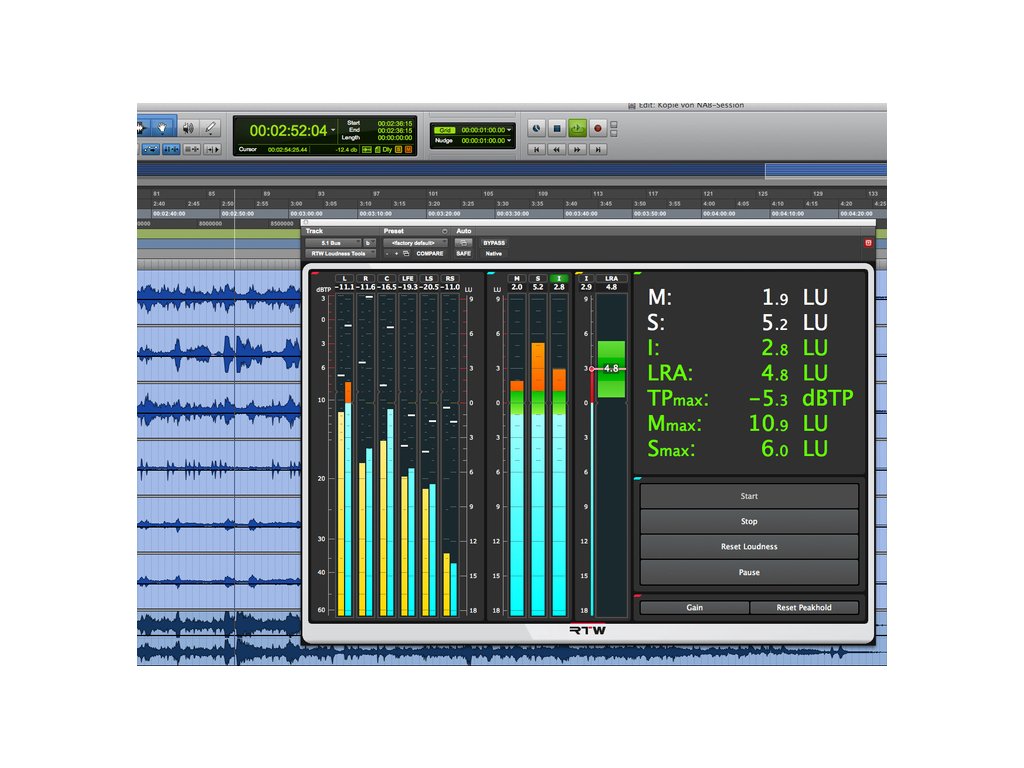Click the Reset Peakhold button
Viewport: 1024px width, 768px height.
point(804,607)
